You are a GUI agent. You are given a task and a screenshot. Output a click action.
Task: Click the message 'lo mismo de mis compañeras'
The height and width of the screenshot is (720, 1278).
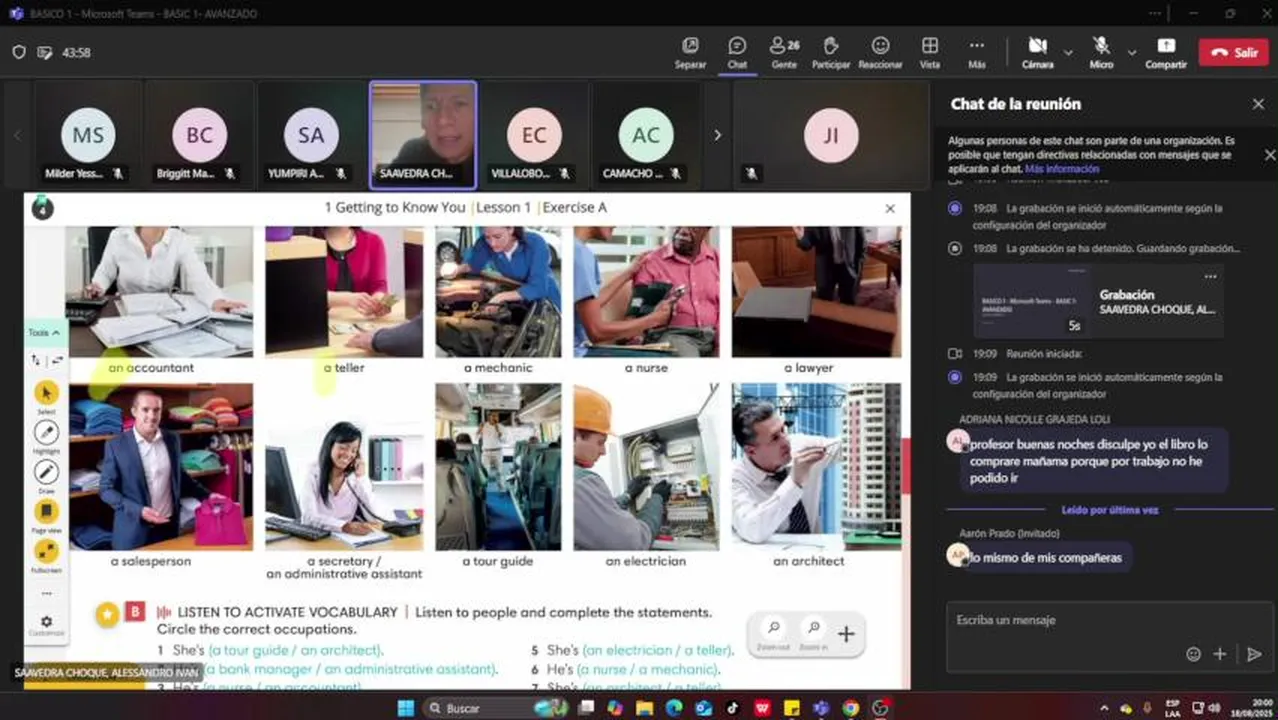[x=1045, y=558]
